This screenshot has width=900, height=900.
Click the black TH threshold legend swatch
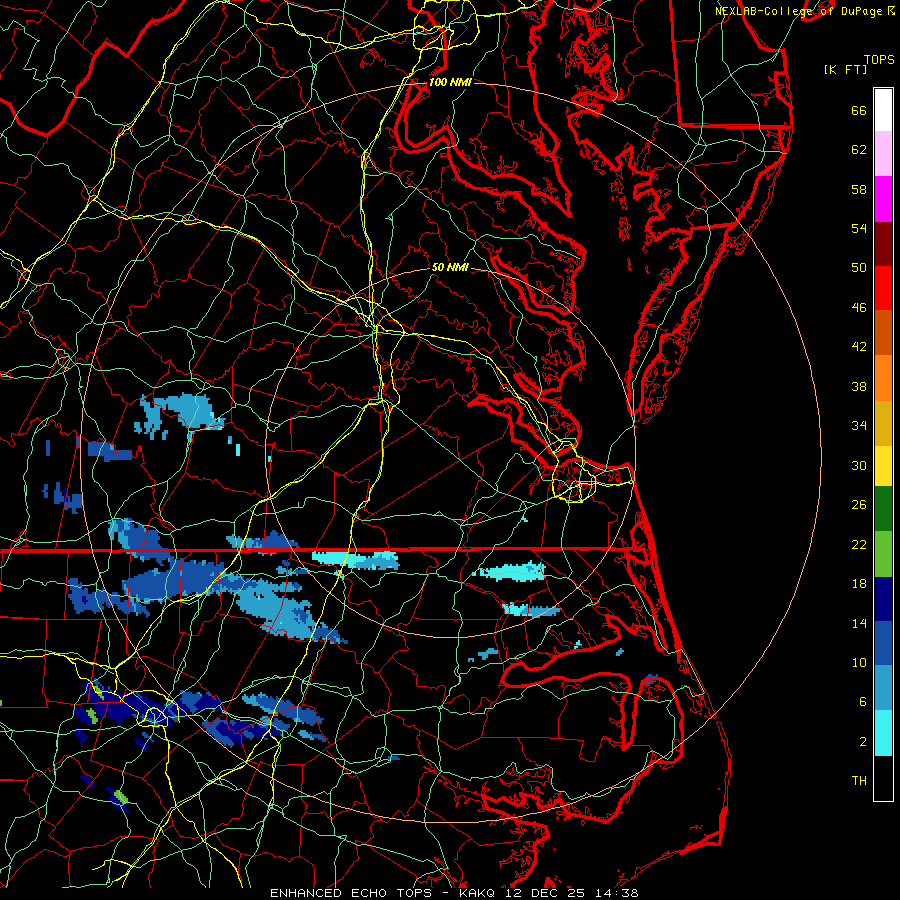(x=883, y=778)
